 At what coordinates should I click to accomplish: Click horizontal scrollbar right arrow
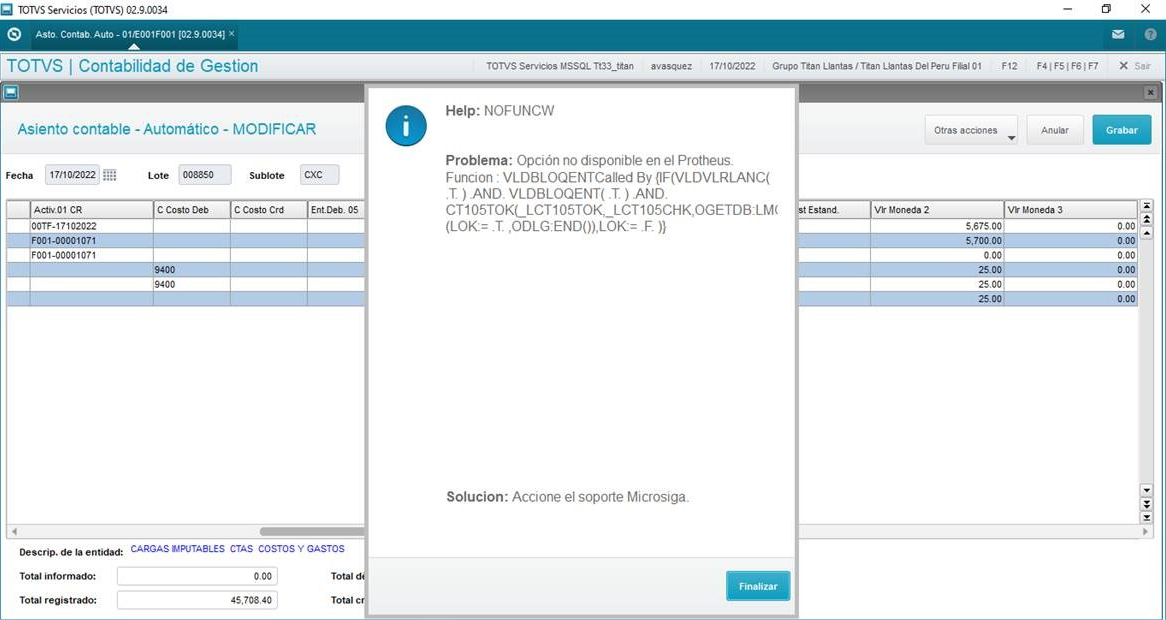coord(1146,532)
